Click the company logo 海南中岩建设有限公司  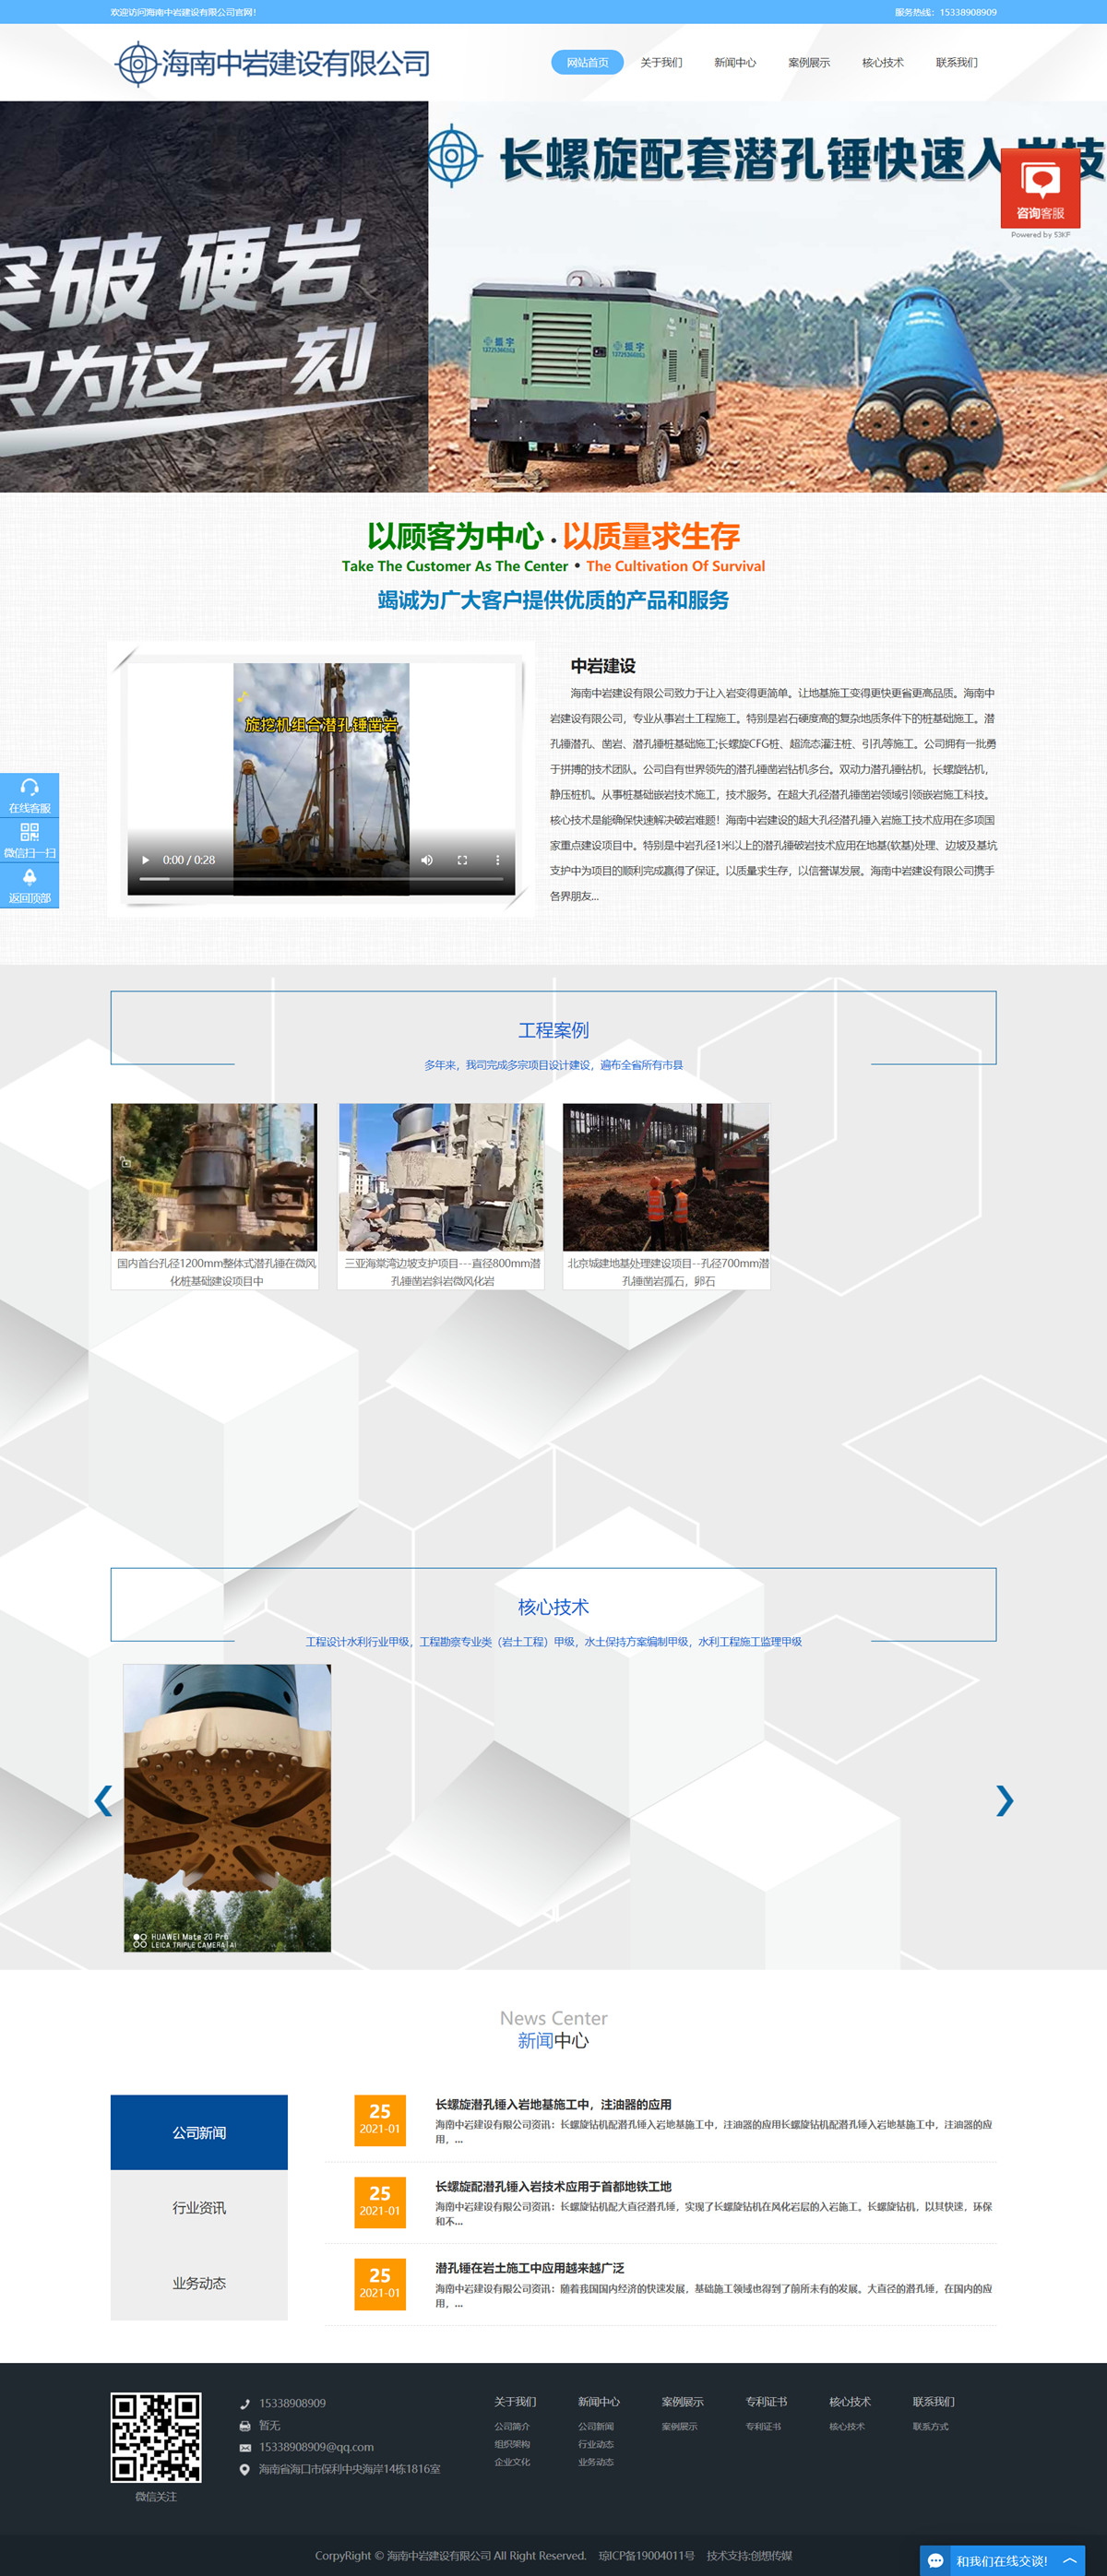[273, 64]
